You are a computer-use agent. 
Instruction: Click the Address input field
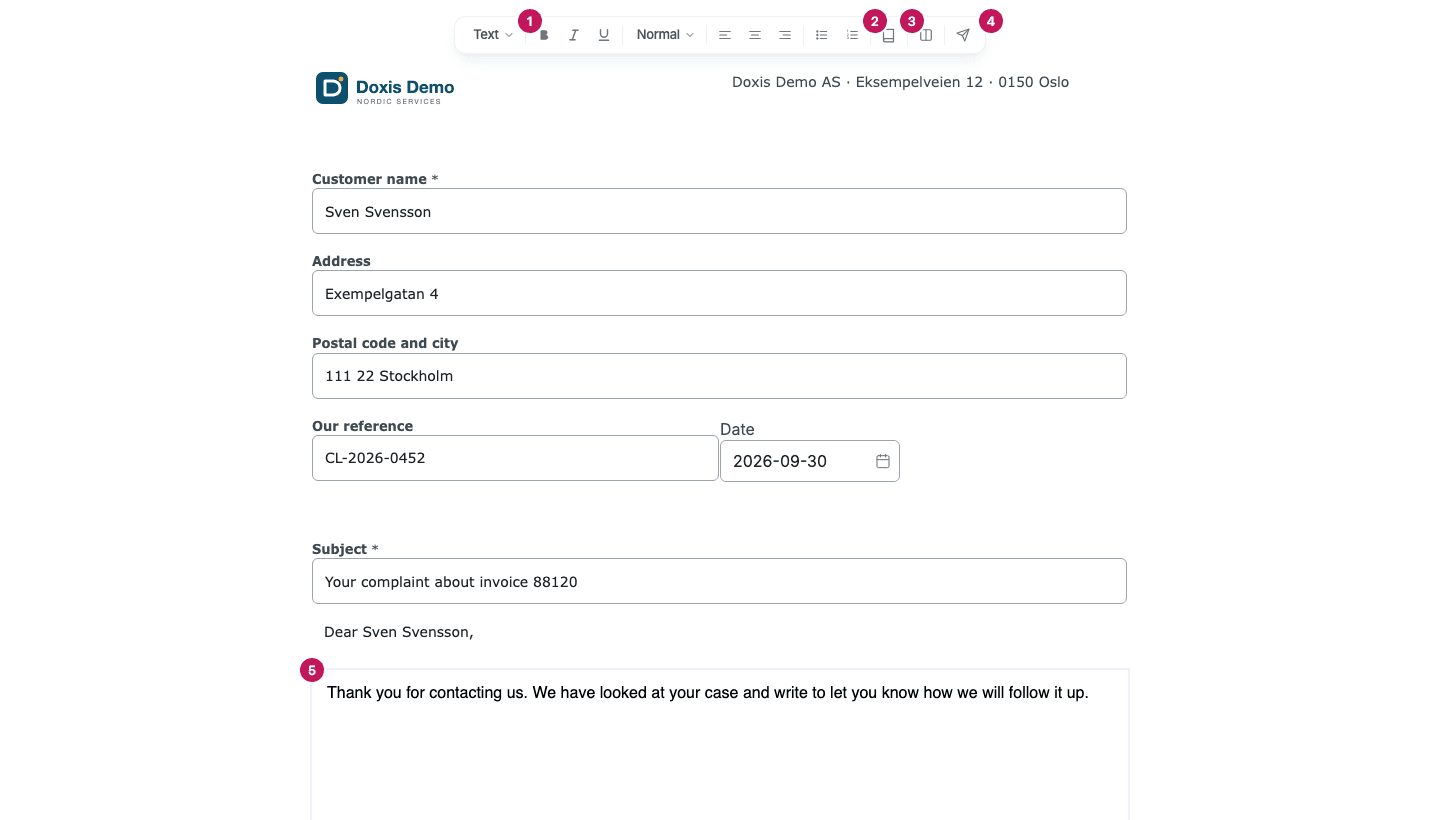pos(719,293)
